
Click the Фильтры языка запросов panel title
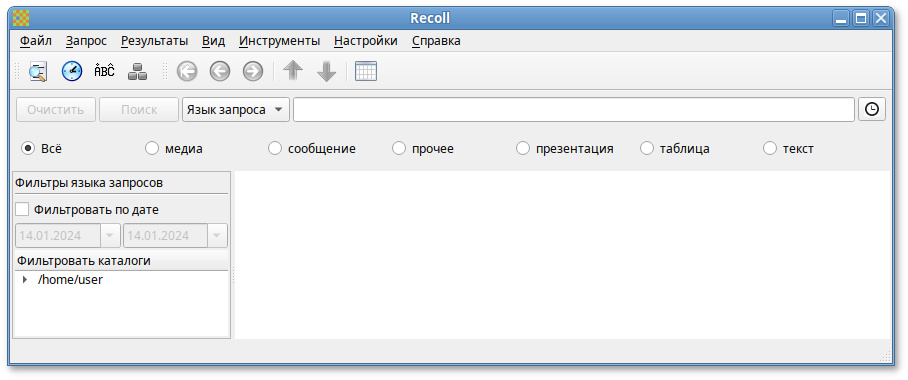pyautogui.click(x=89, y=183)
